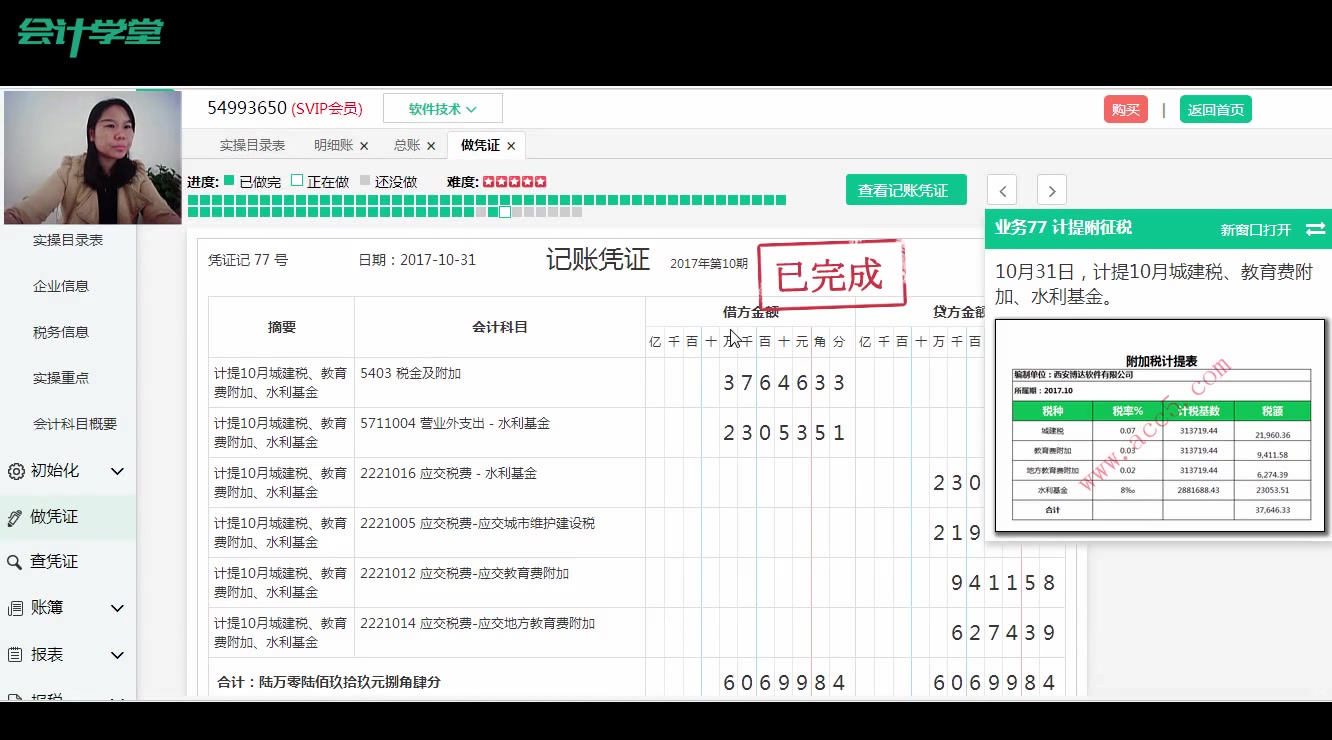Click the previous-page left arrow button

click(x=1003, y=190)
